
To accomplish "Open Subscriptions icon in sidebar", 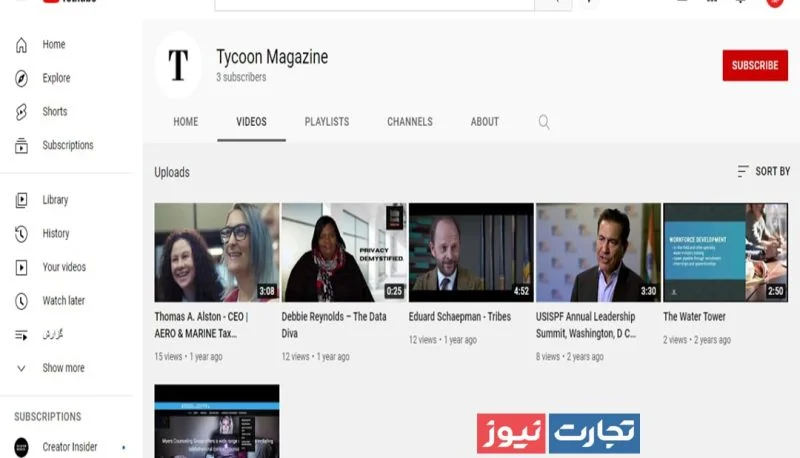I will click(x=21, y=145).
